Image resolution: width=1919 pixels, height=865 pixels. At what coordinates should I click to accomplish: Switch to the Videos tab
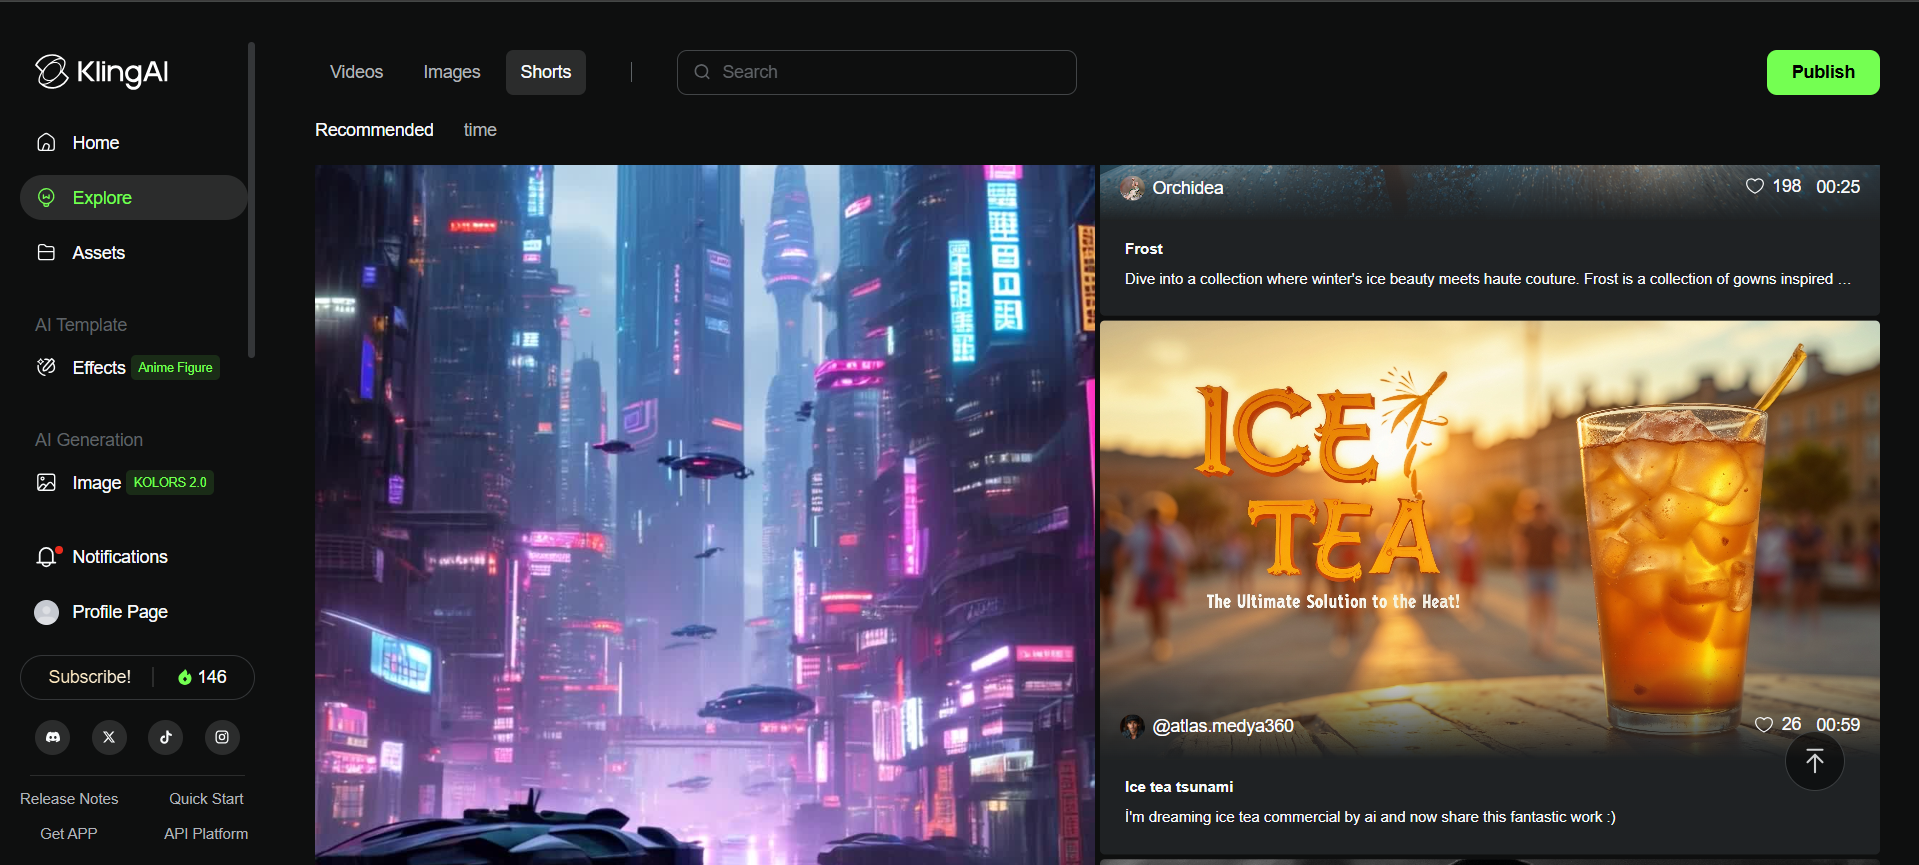tap(356, 72)
